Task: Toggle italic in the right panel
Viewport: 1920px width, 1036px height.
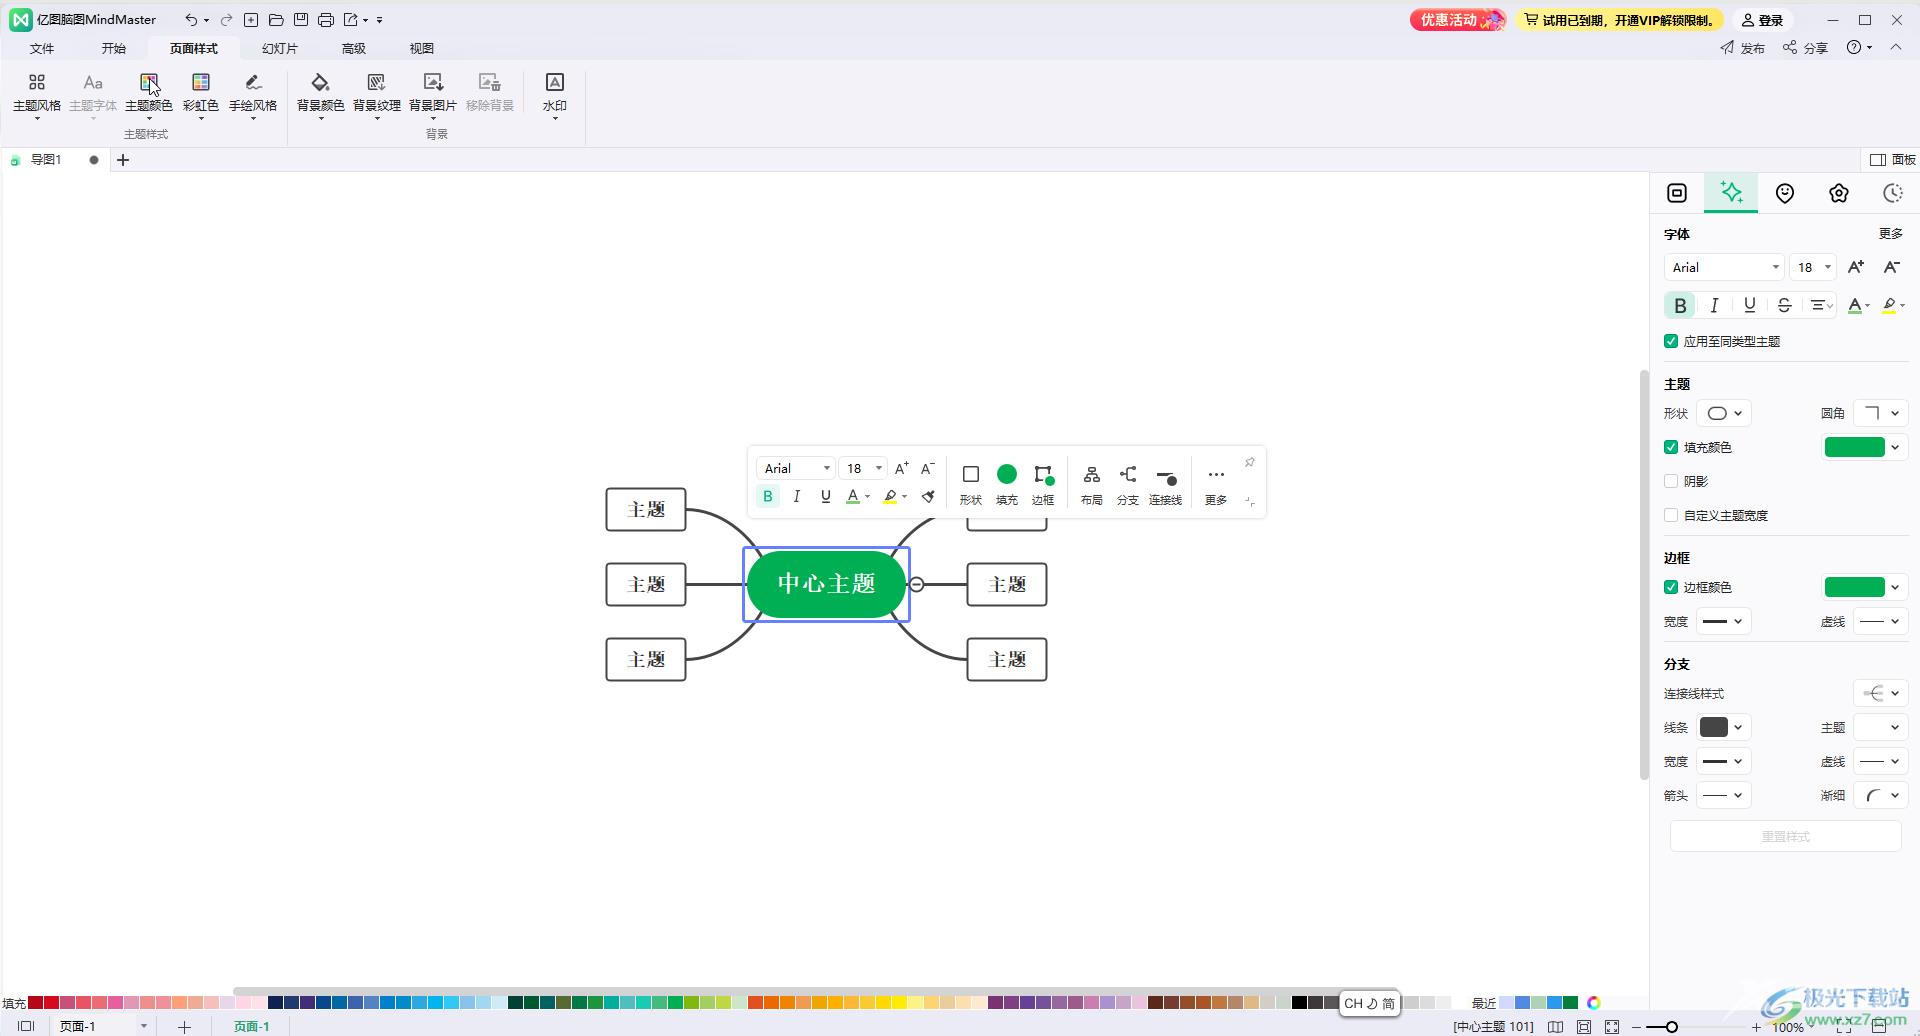Action: point(1714,305)
